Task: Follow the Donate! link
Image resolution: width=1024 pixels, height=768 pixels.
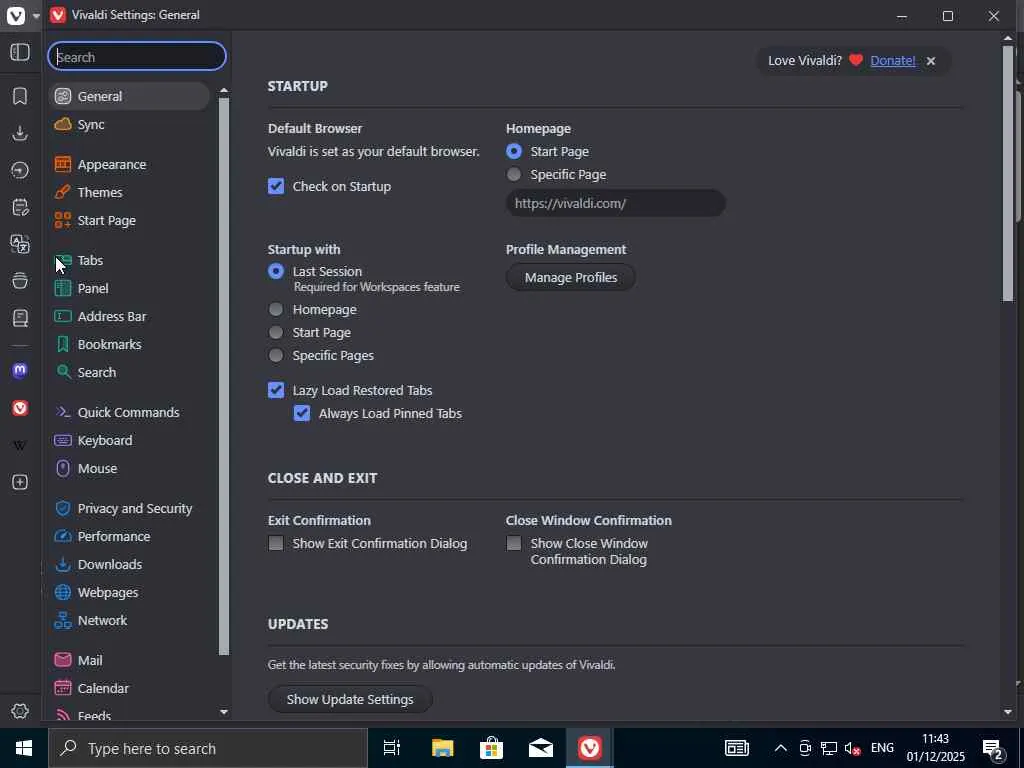Action: pos(893,61)
